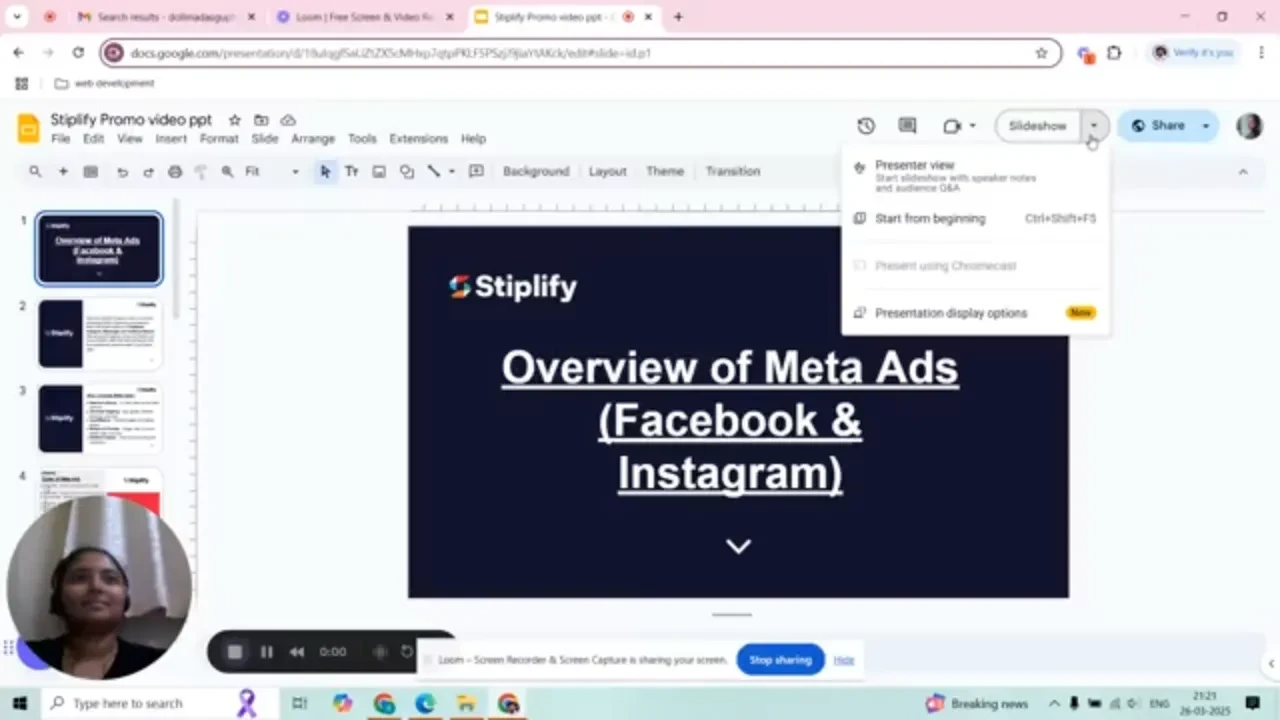Print the presentation using printer icon
Screen dimensions: 1280x720
tap(175, 172)
